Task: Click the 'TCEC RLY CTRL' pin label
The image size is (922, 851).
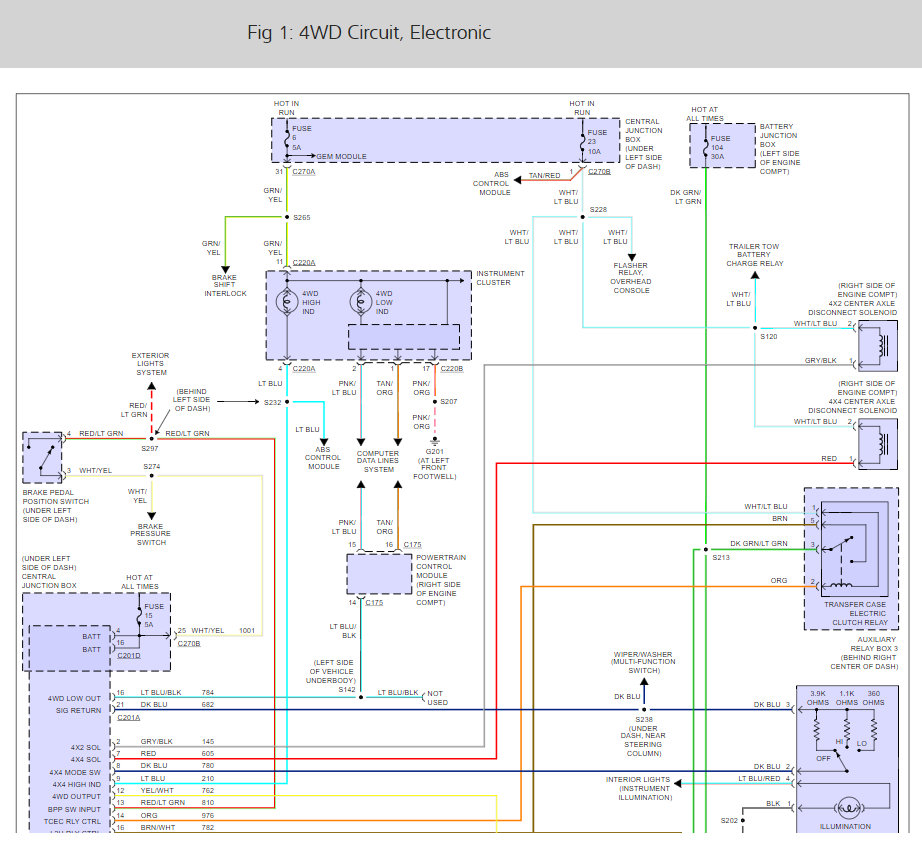Action: point(72,822)
